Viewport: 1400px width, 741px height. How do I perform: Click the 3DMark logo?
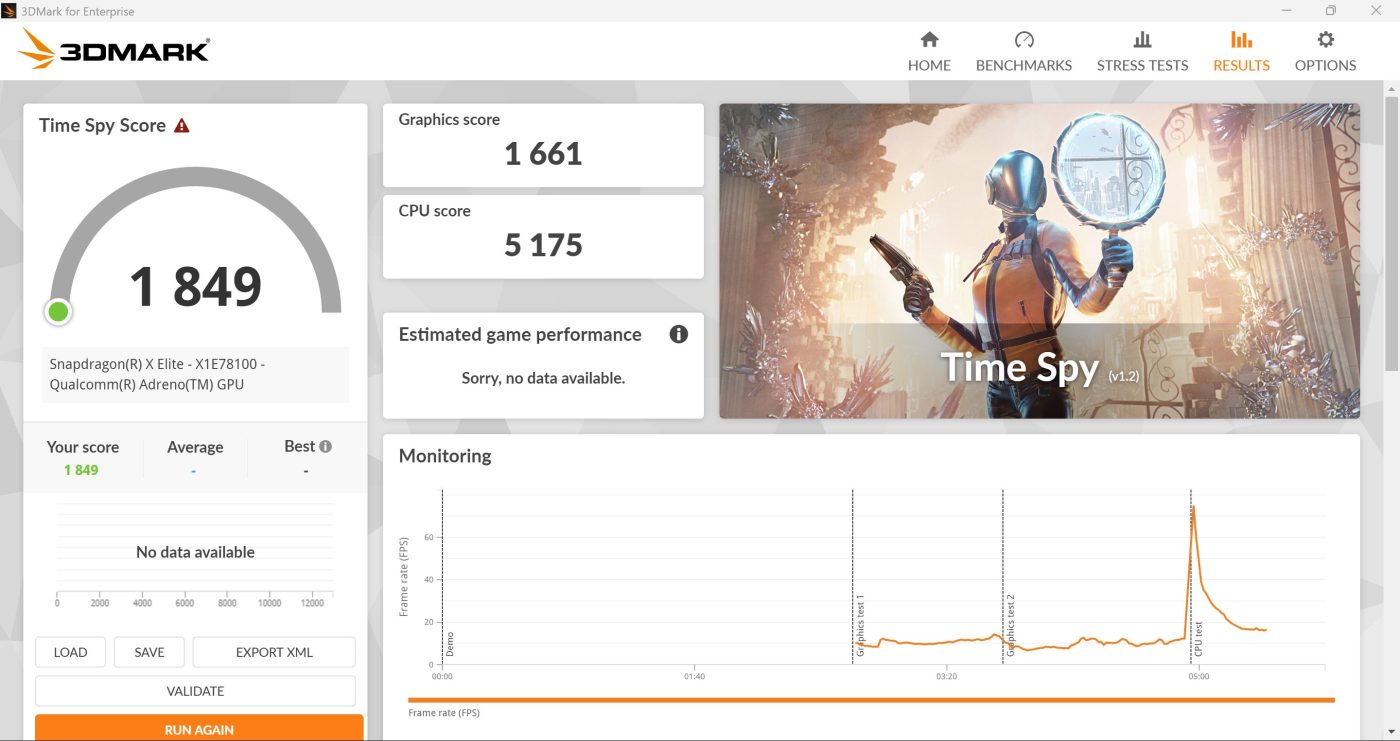click(114, 48)
